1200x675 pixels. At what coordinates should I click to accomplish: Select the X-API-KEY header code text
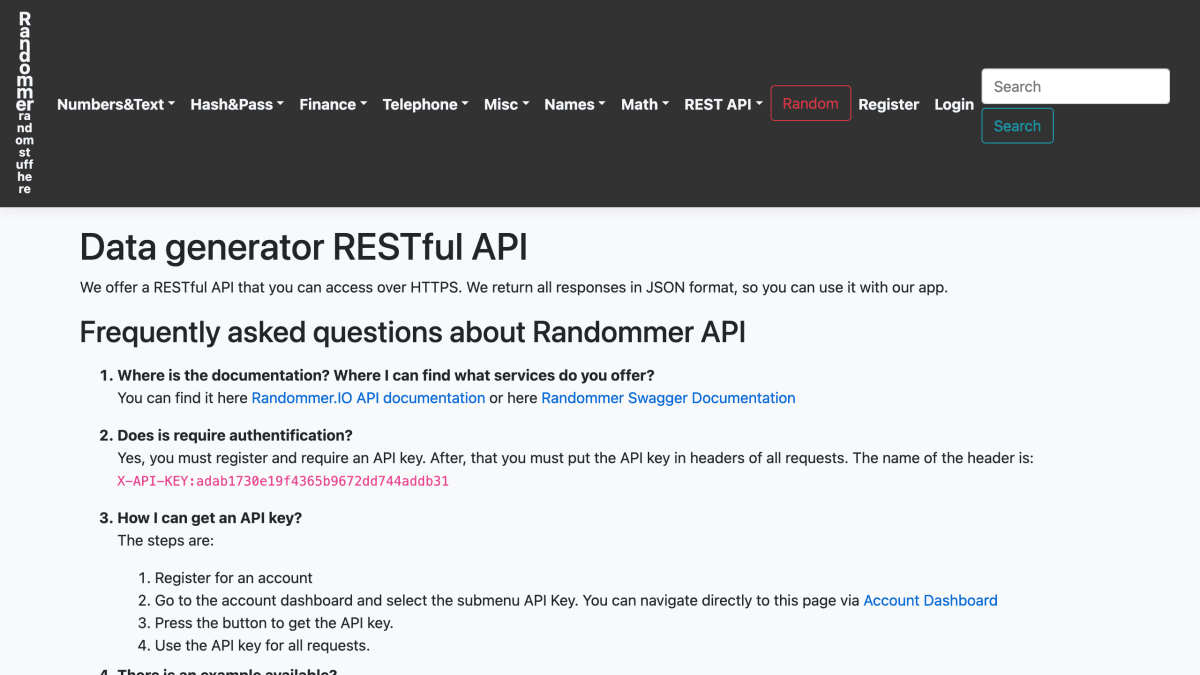[283, 481]
